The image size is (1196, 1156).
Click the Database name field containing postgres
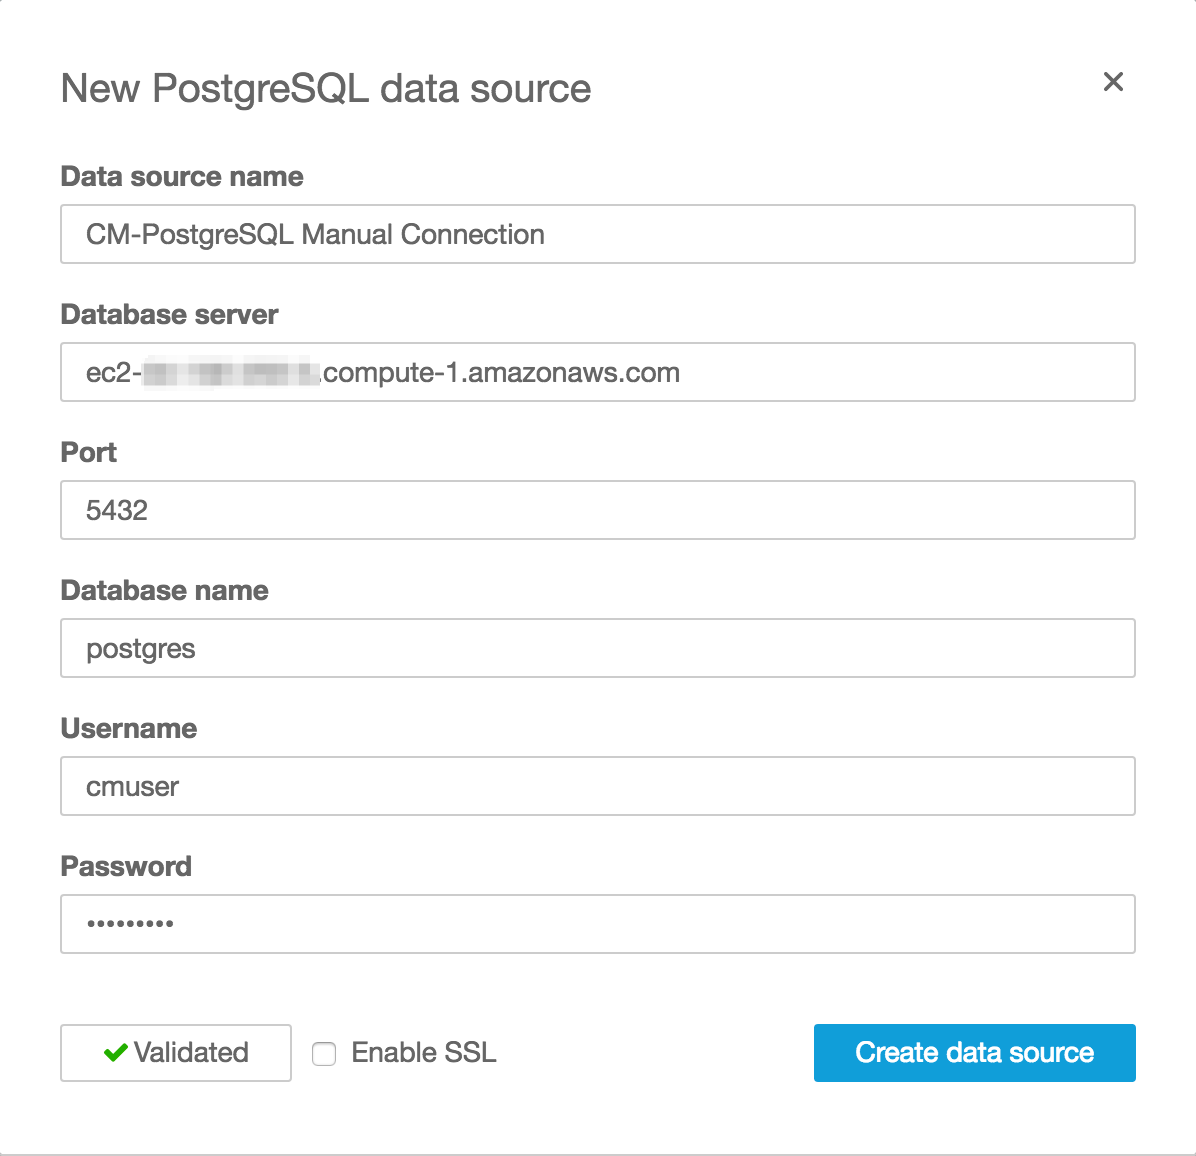[x=597, y=648]
